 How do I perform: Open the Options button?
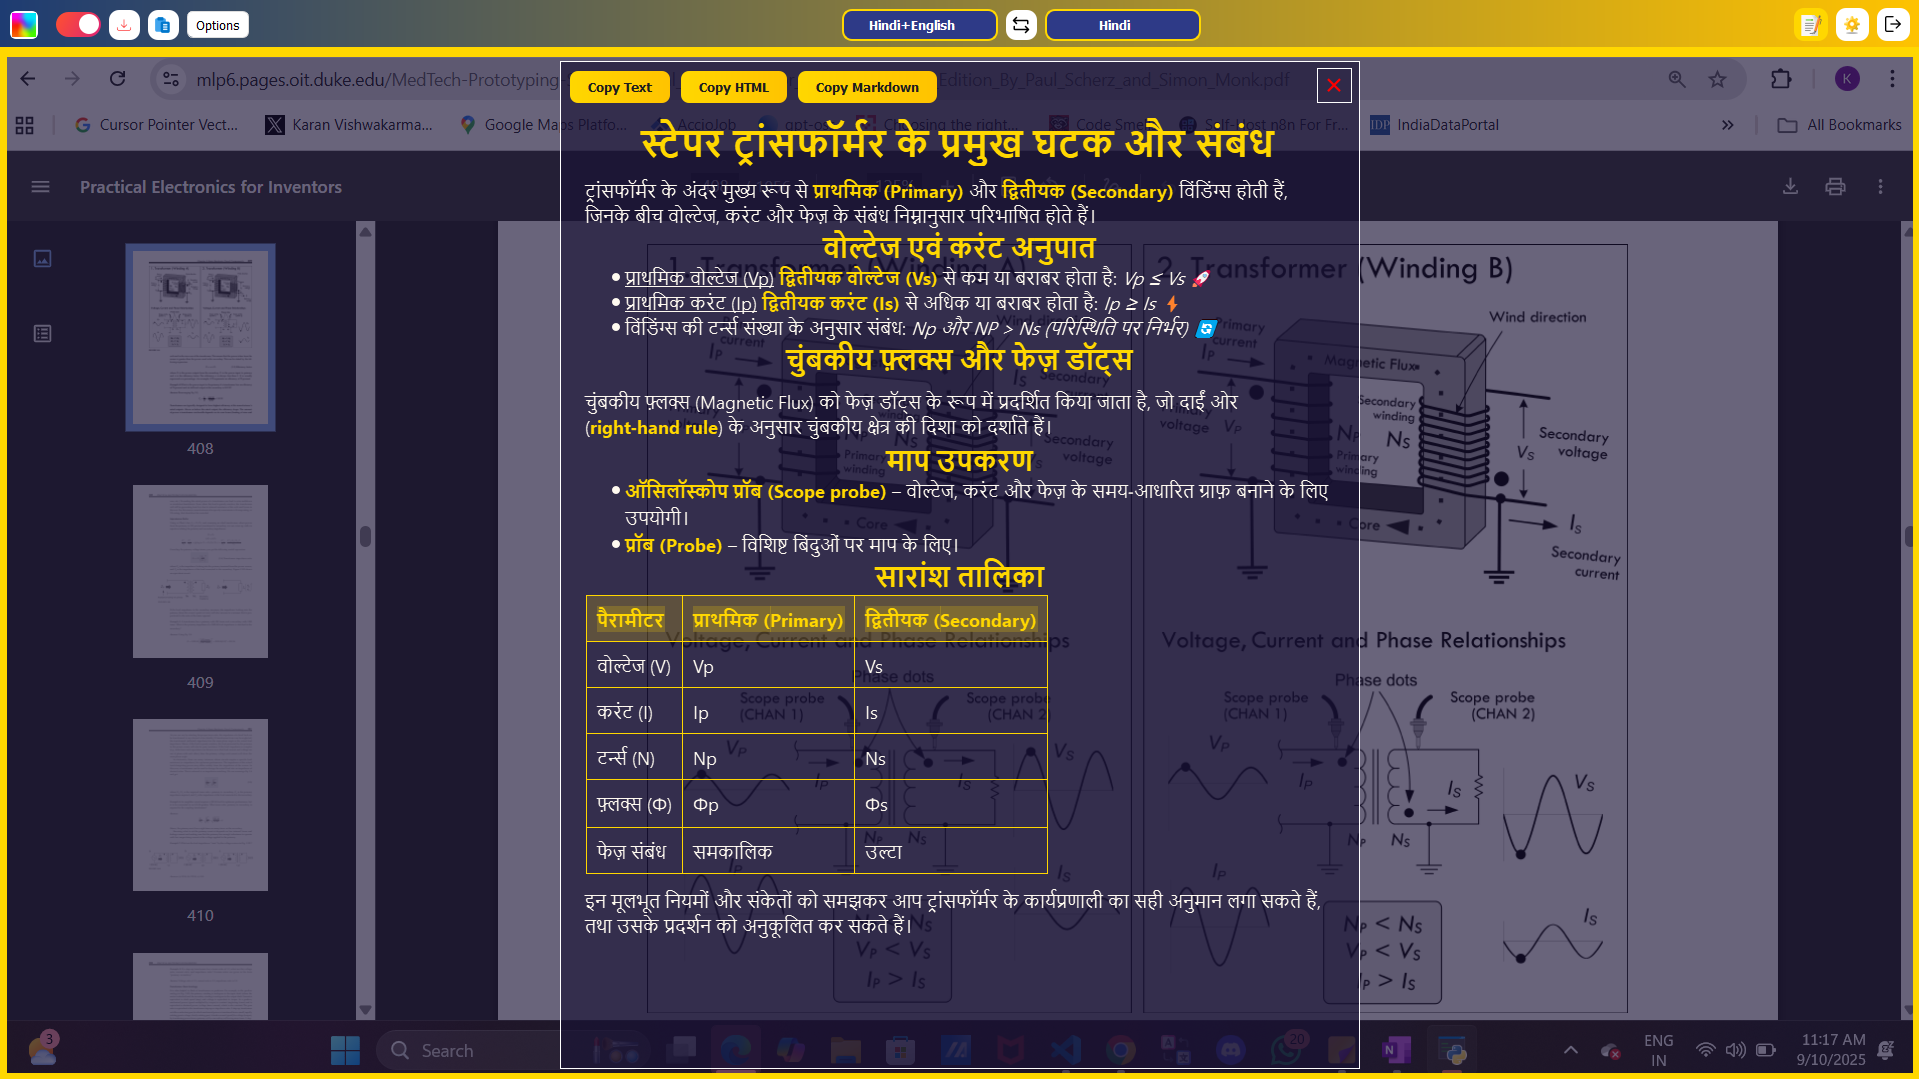[217, 25]
